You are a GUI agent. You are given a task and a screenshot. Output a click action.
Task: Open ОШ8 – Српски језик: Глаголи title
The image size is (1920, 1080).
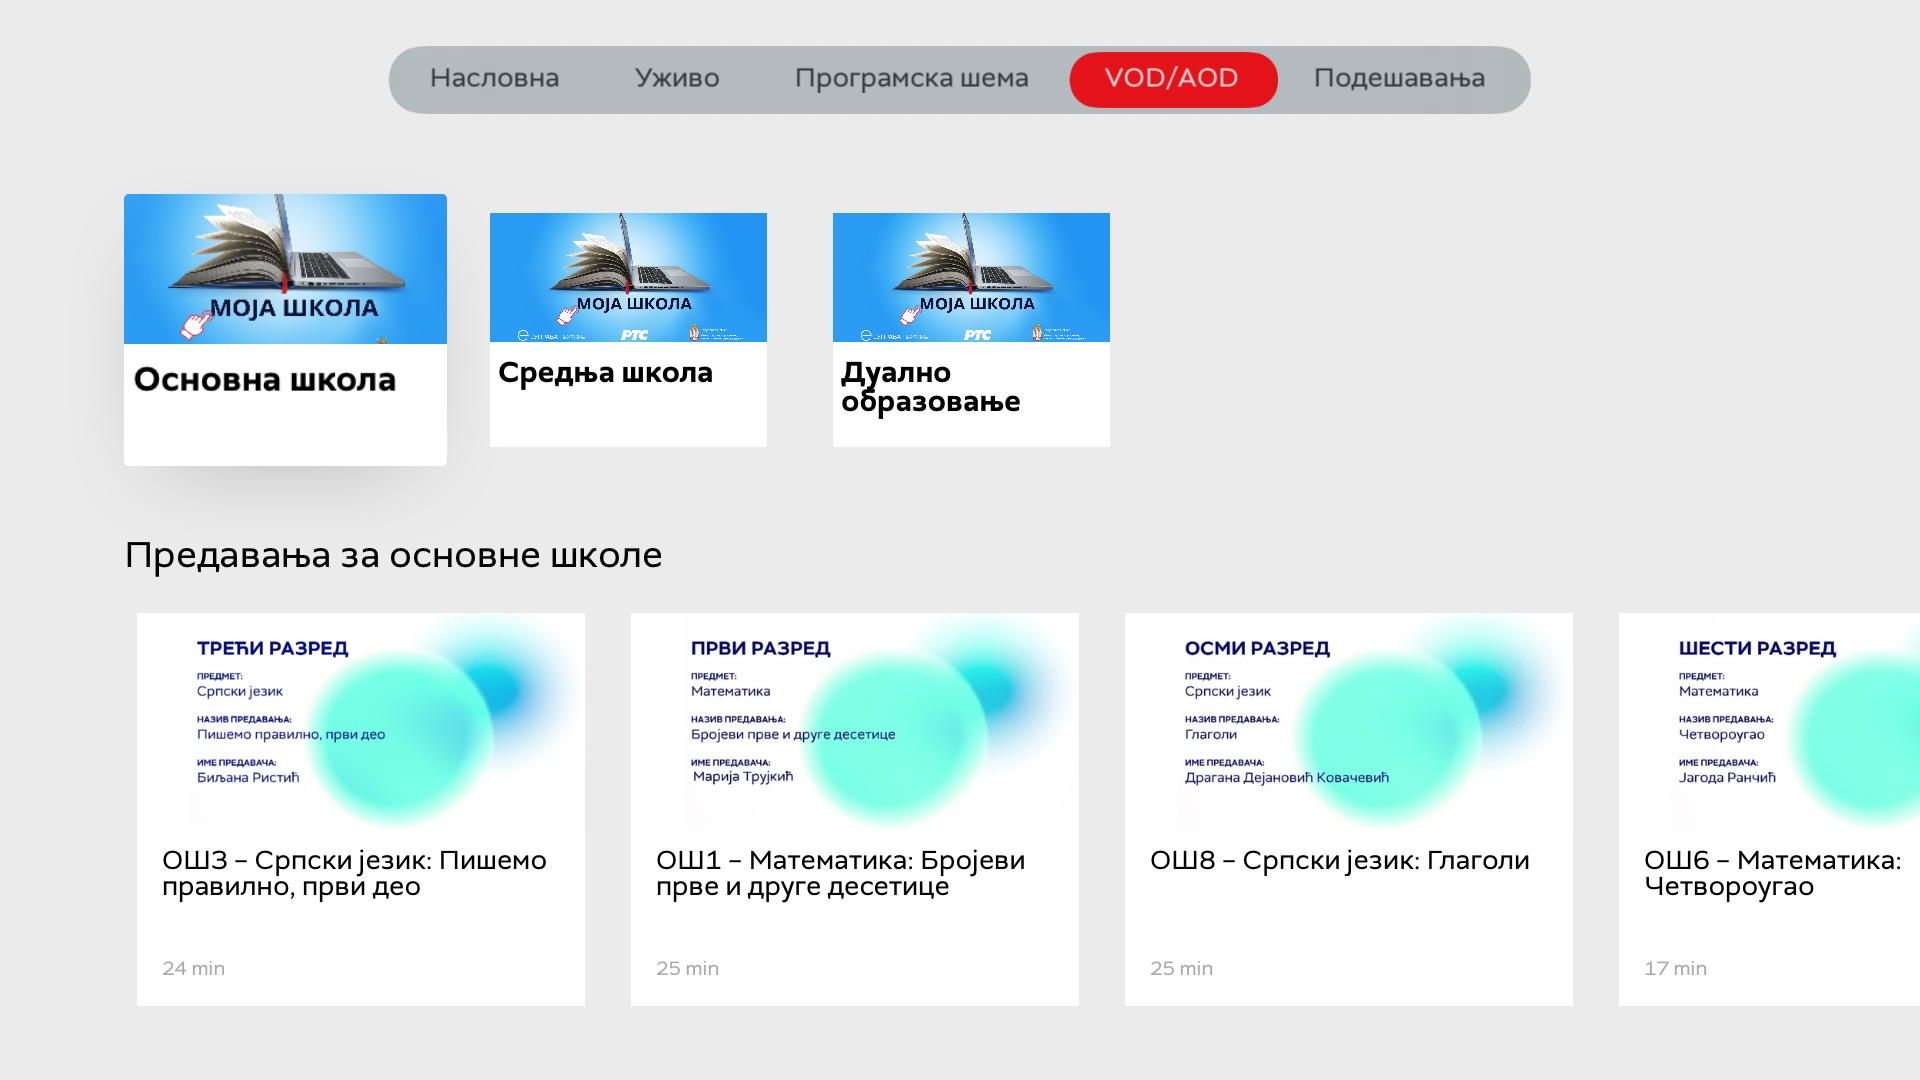[x=1339, y=862]
